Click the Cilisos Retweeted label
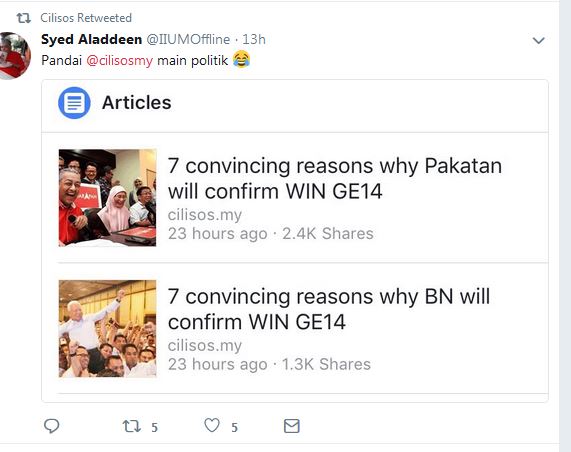The image size is (571, 452). coord(86,18)
